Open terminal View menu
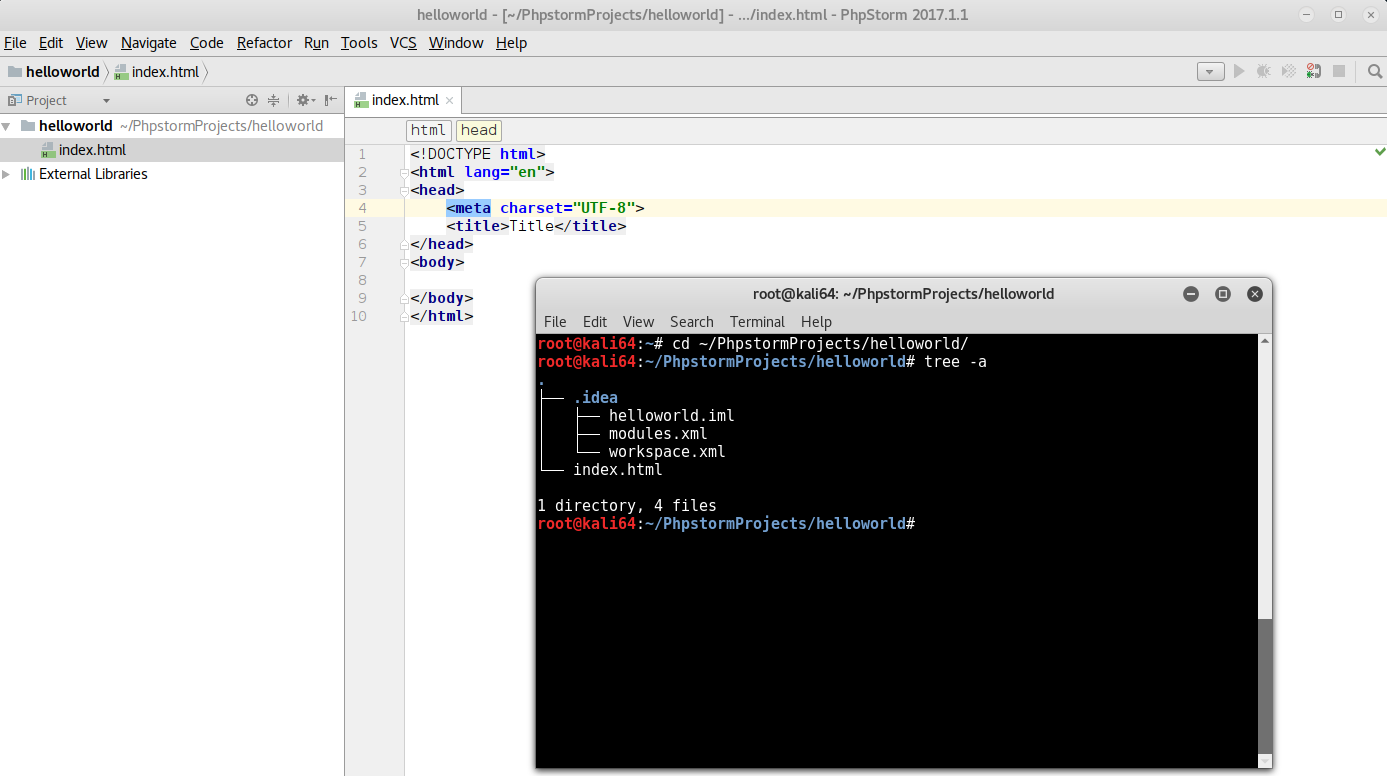The image size is (1387, 776). (638, 322)
